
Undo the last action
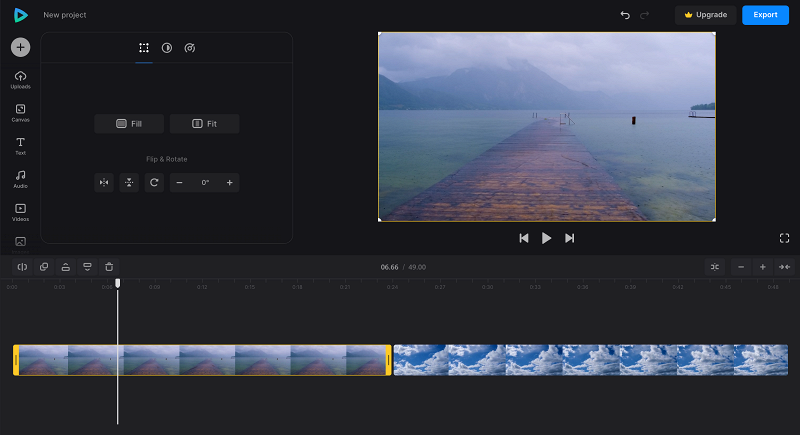[625, 15]
